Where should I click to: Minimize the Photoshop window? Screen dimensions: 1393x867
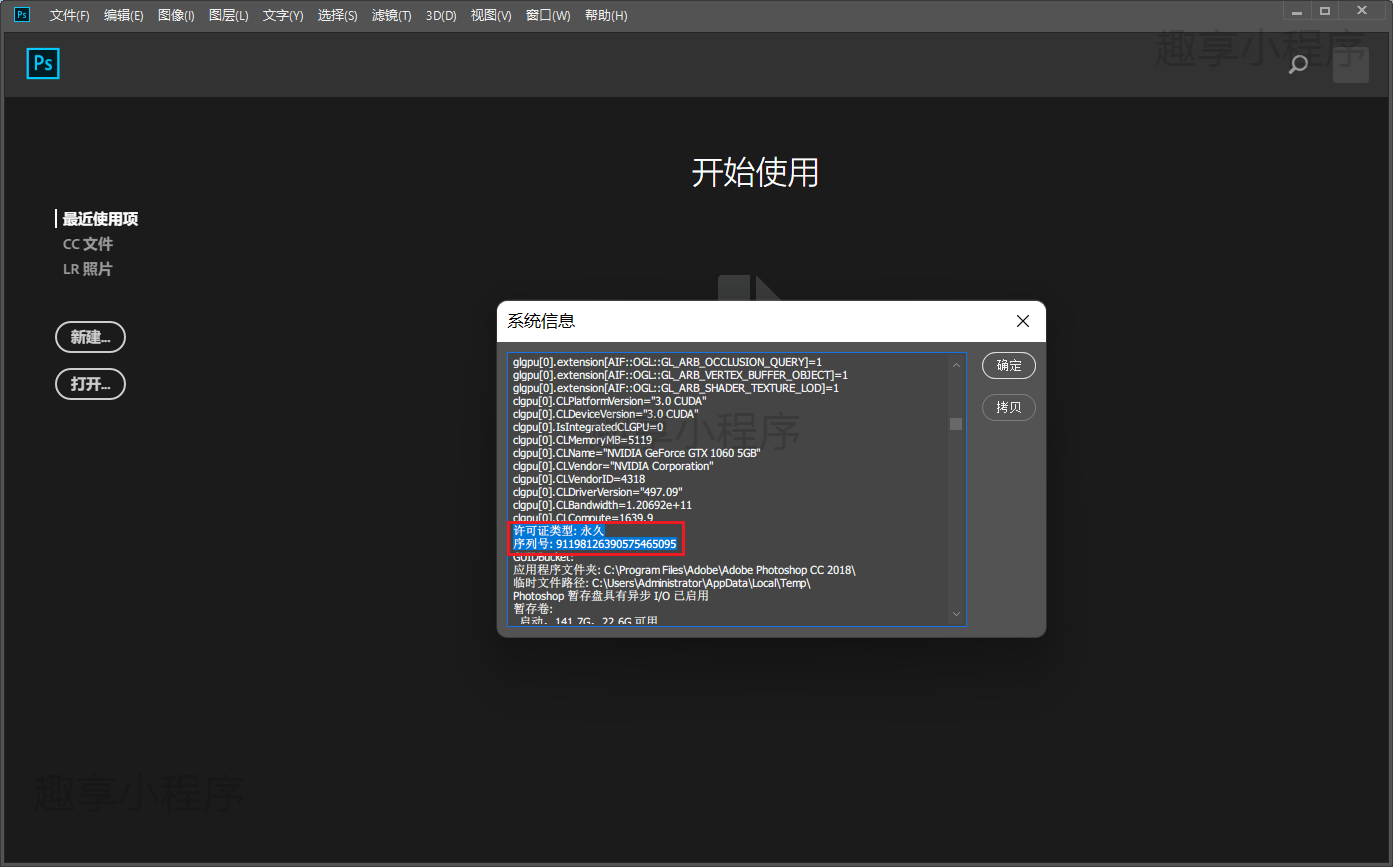(1297, 11)
